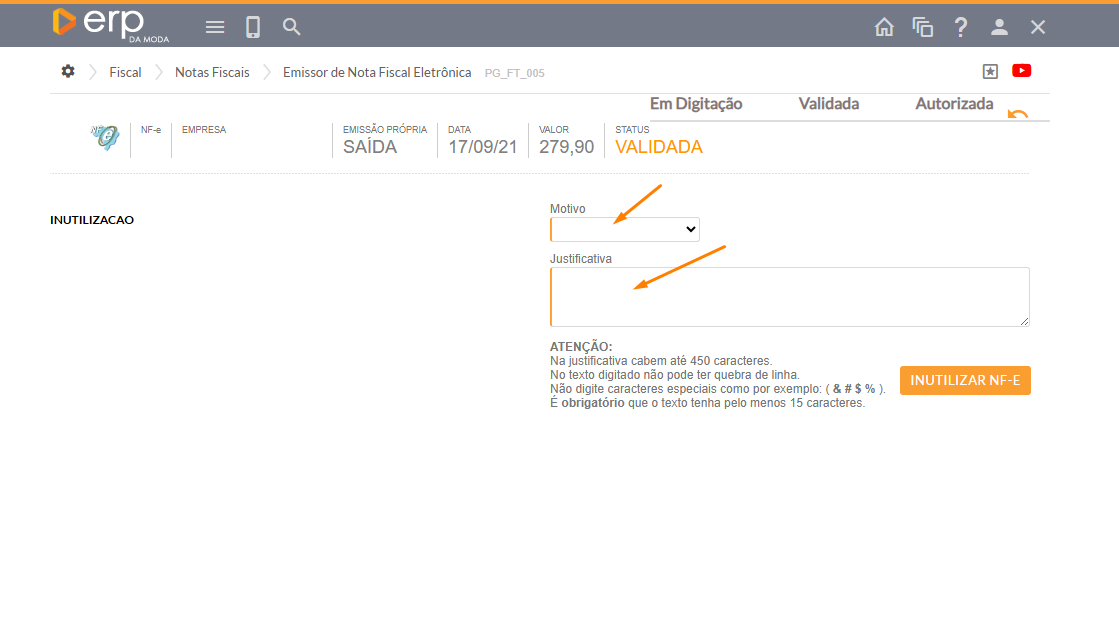Open the search magnifier icon
This screenshot has height=617, width=1119.
[291, 27]
